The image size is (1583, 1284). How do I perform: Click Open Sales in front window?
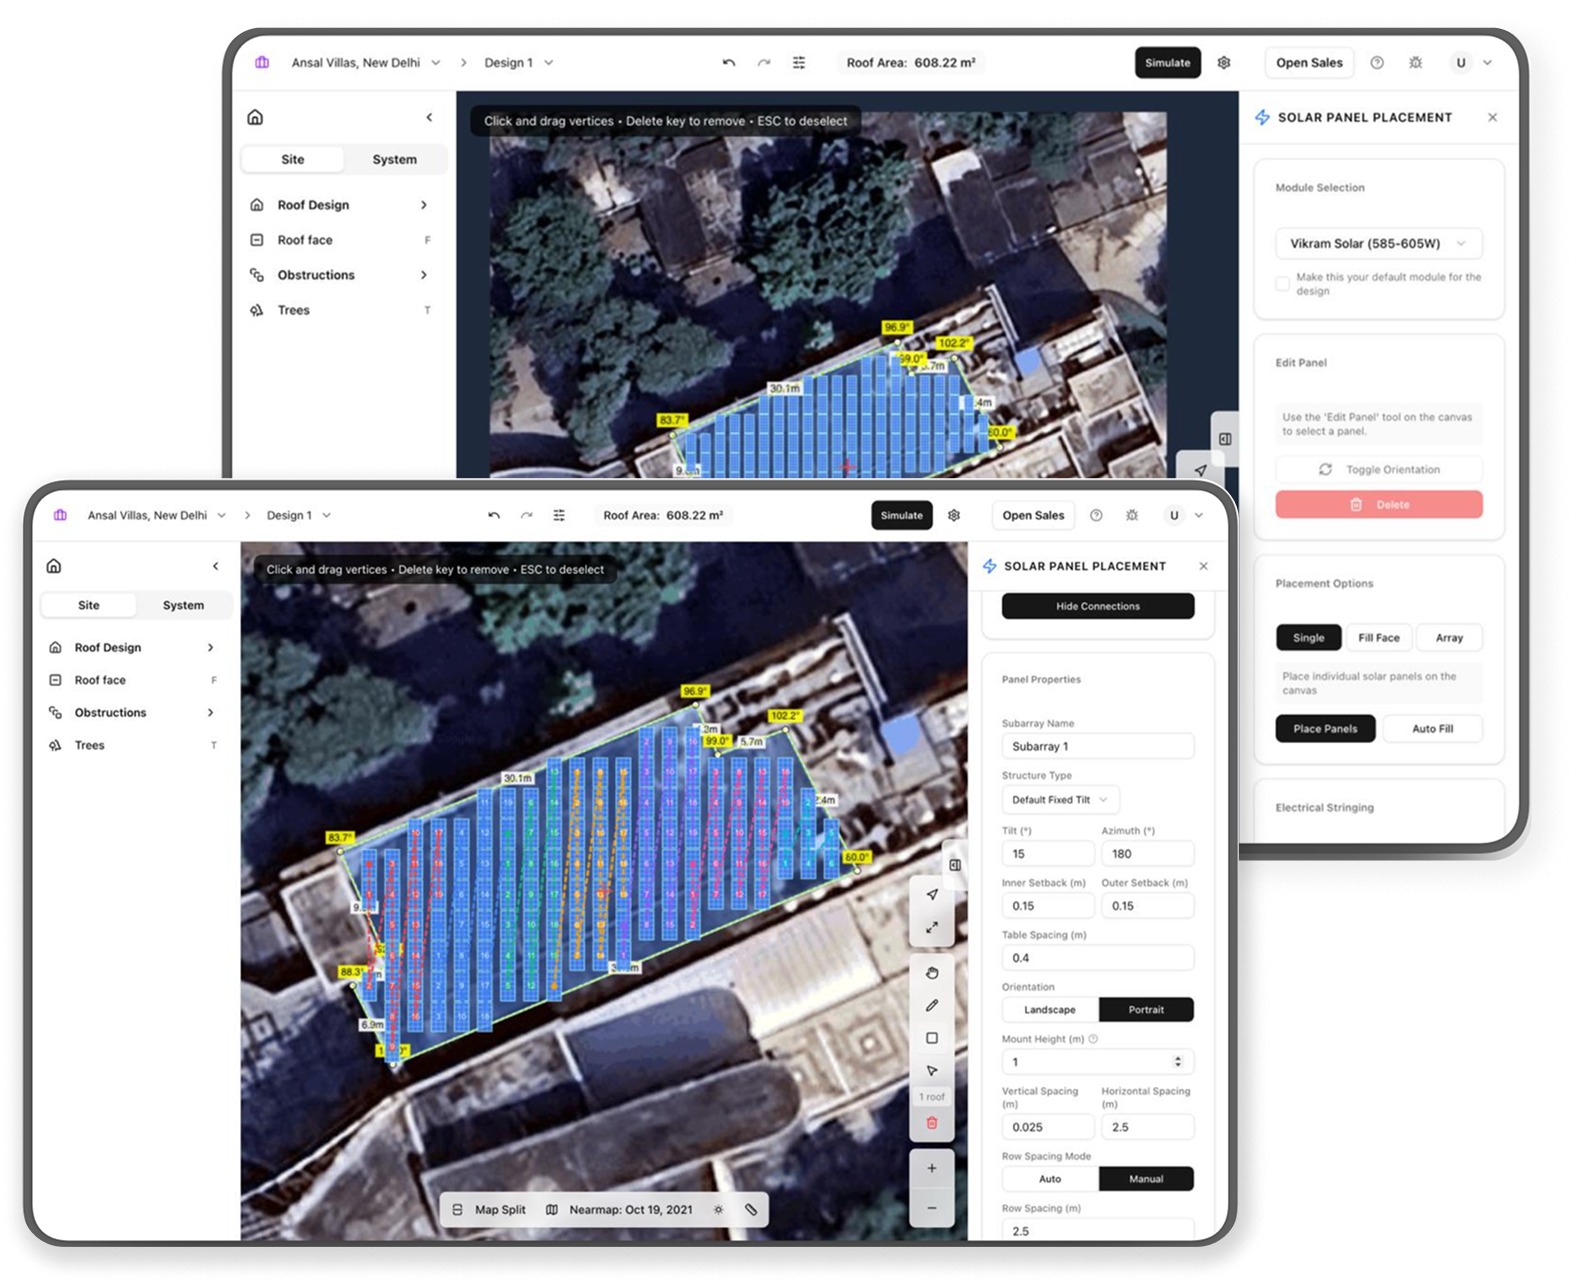(x=1033, y=515)
